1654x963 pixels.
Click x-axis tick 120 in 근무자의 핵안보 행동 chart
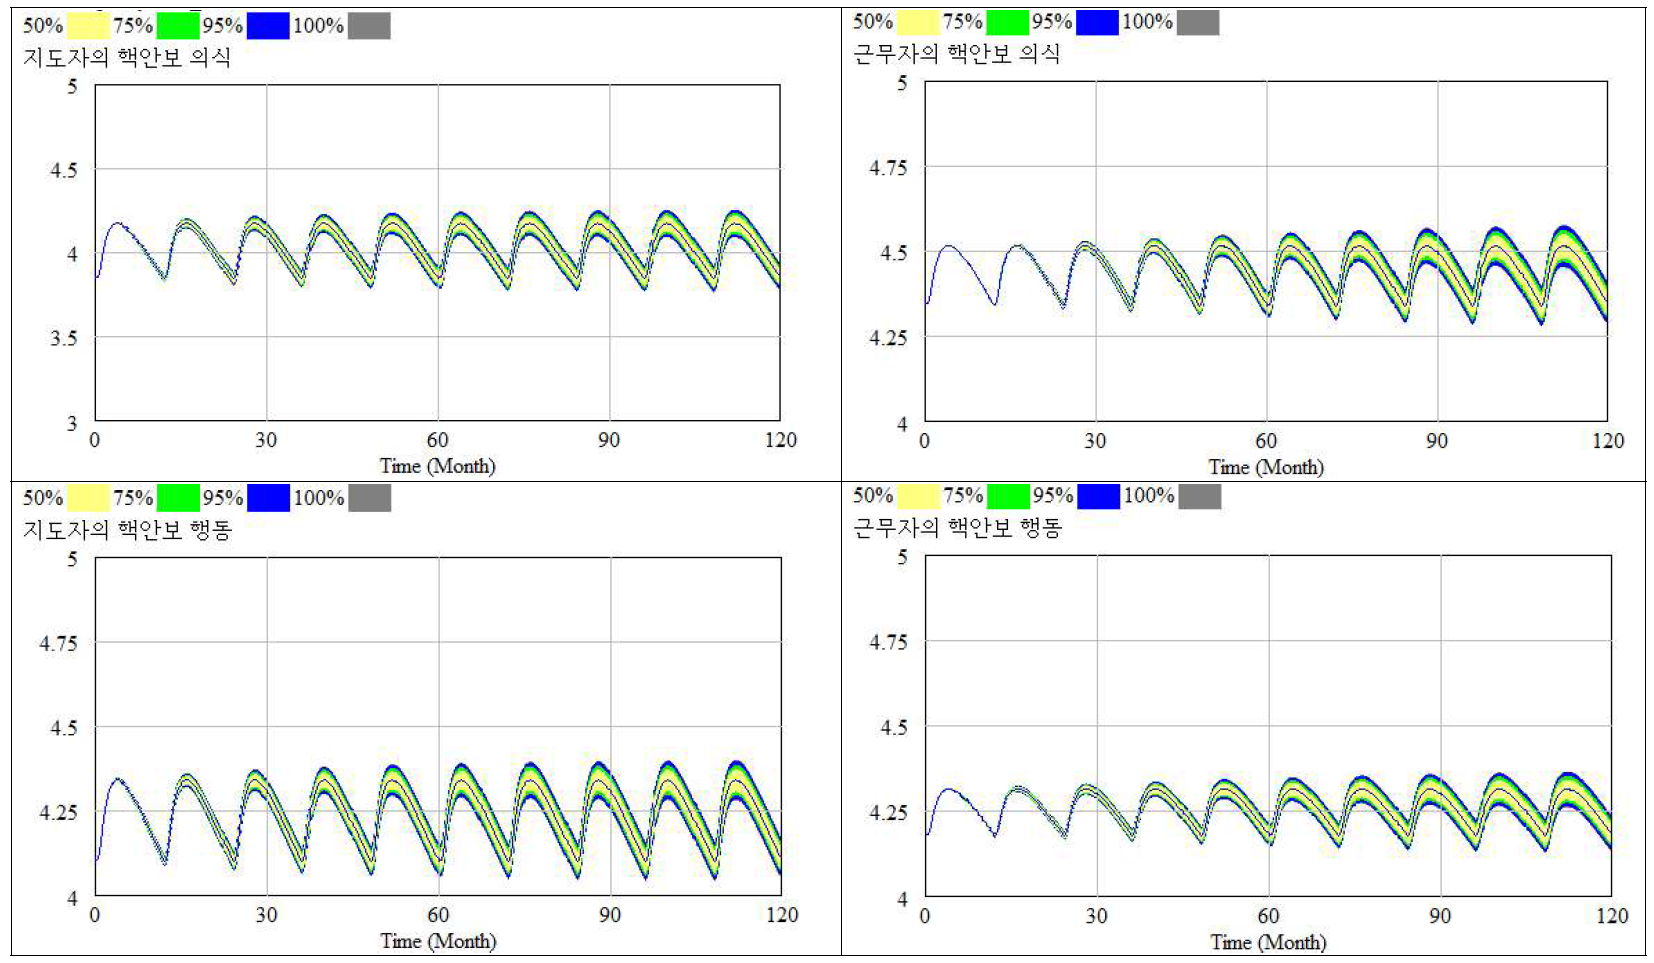click(x=1612, y=916)
